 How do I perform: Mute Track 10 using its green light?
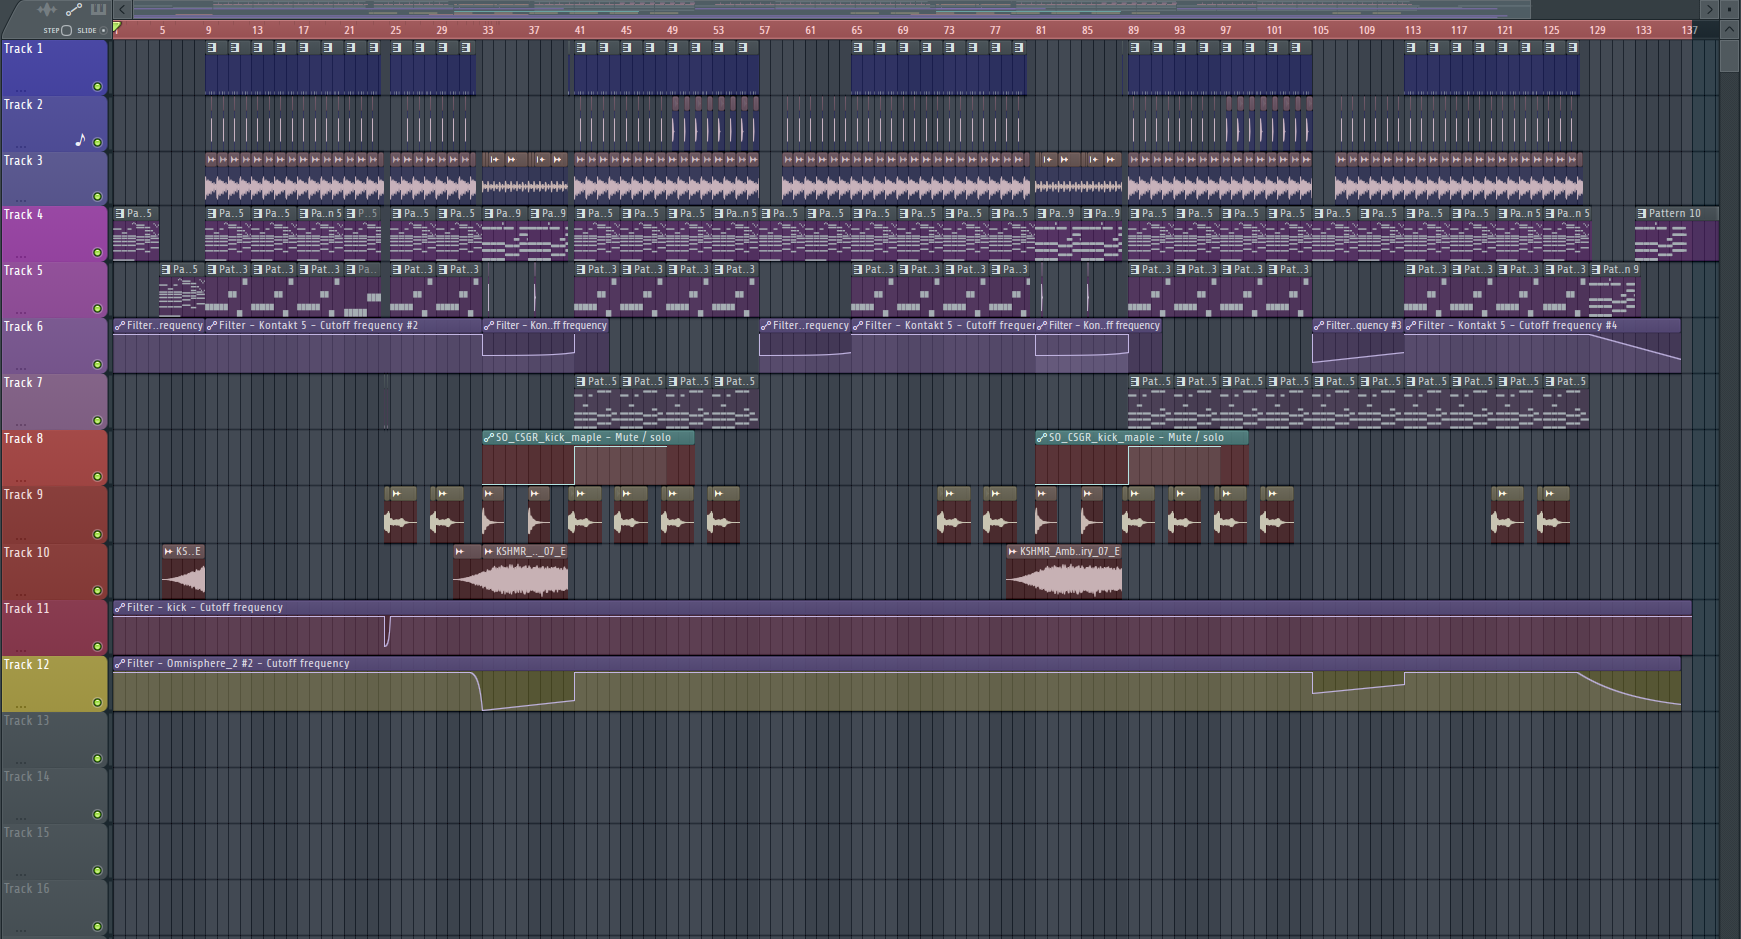pos(97,590)
